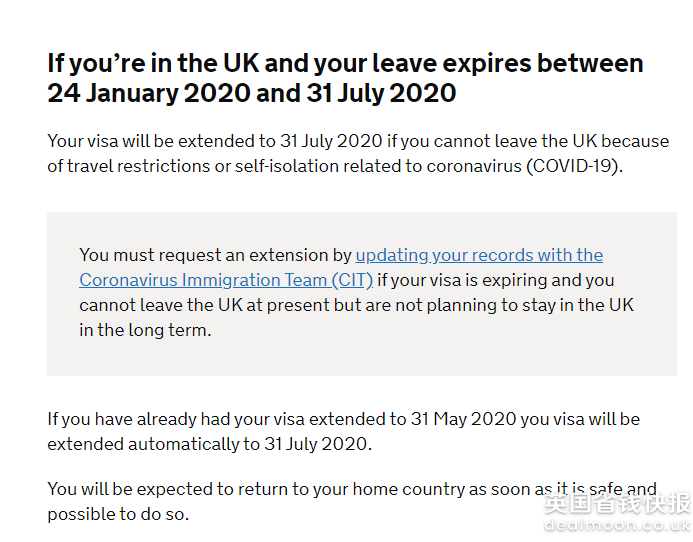This screenshot has height=542, width=693.
Task: Click the 'possible to do so.' line
Action: click(x=118, y=514)
